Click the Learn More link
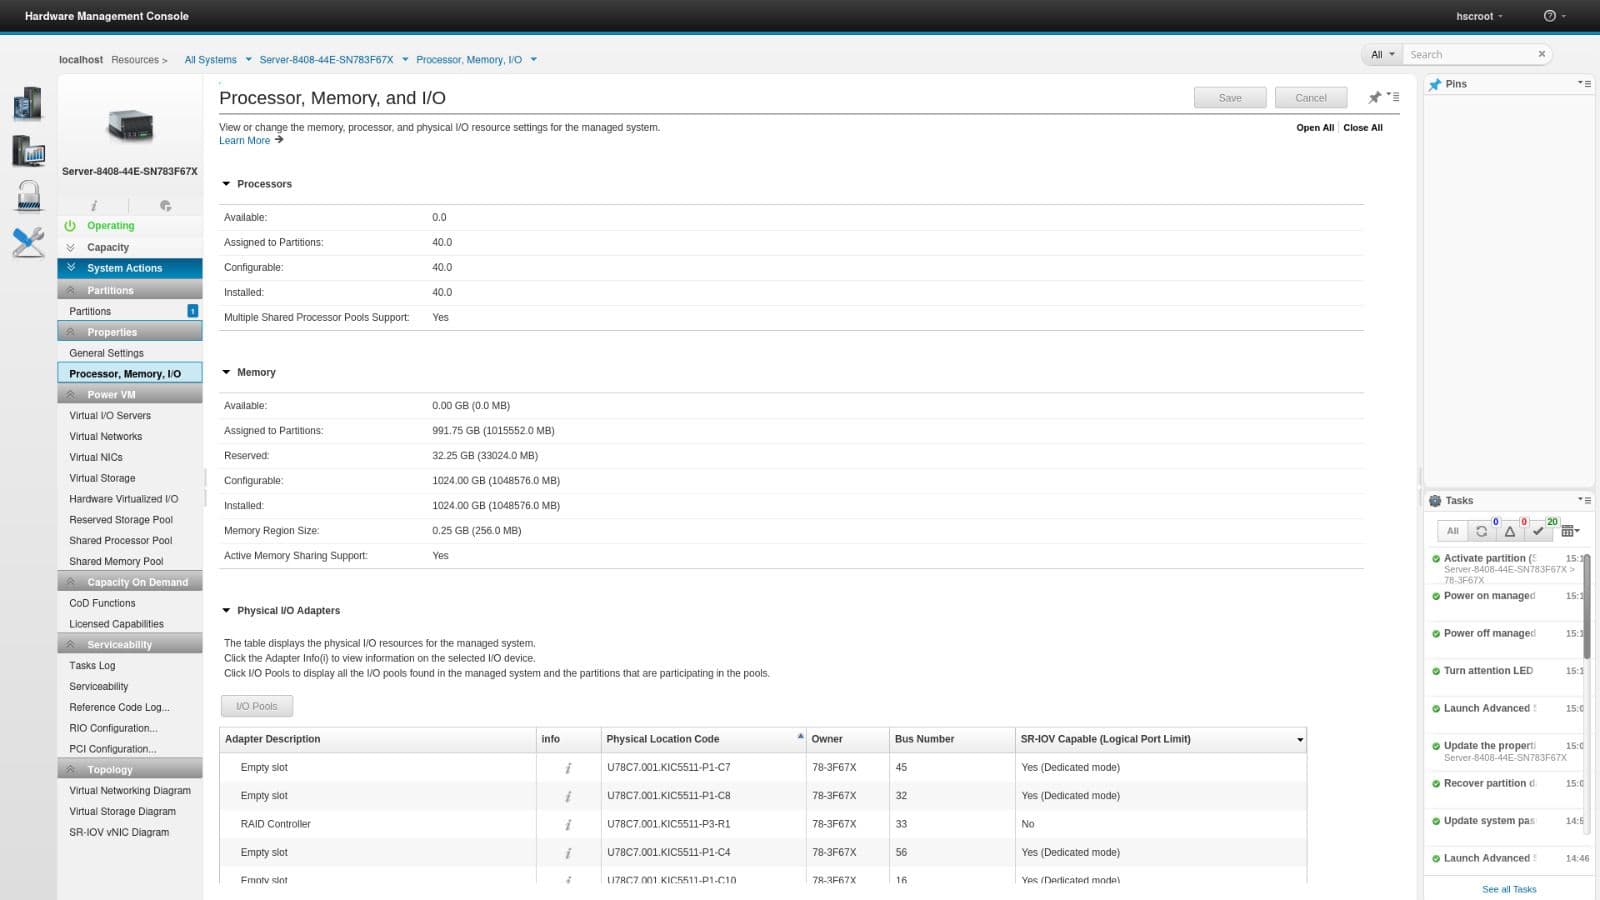The height and width of the screenshot is (900, 1600). [245, 141]
